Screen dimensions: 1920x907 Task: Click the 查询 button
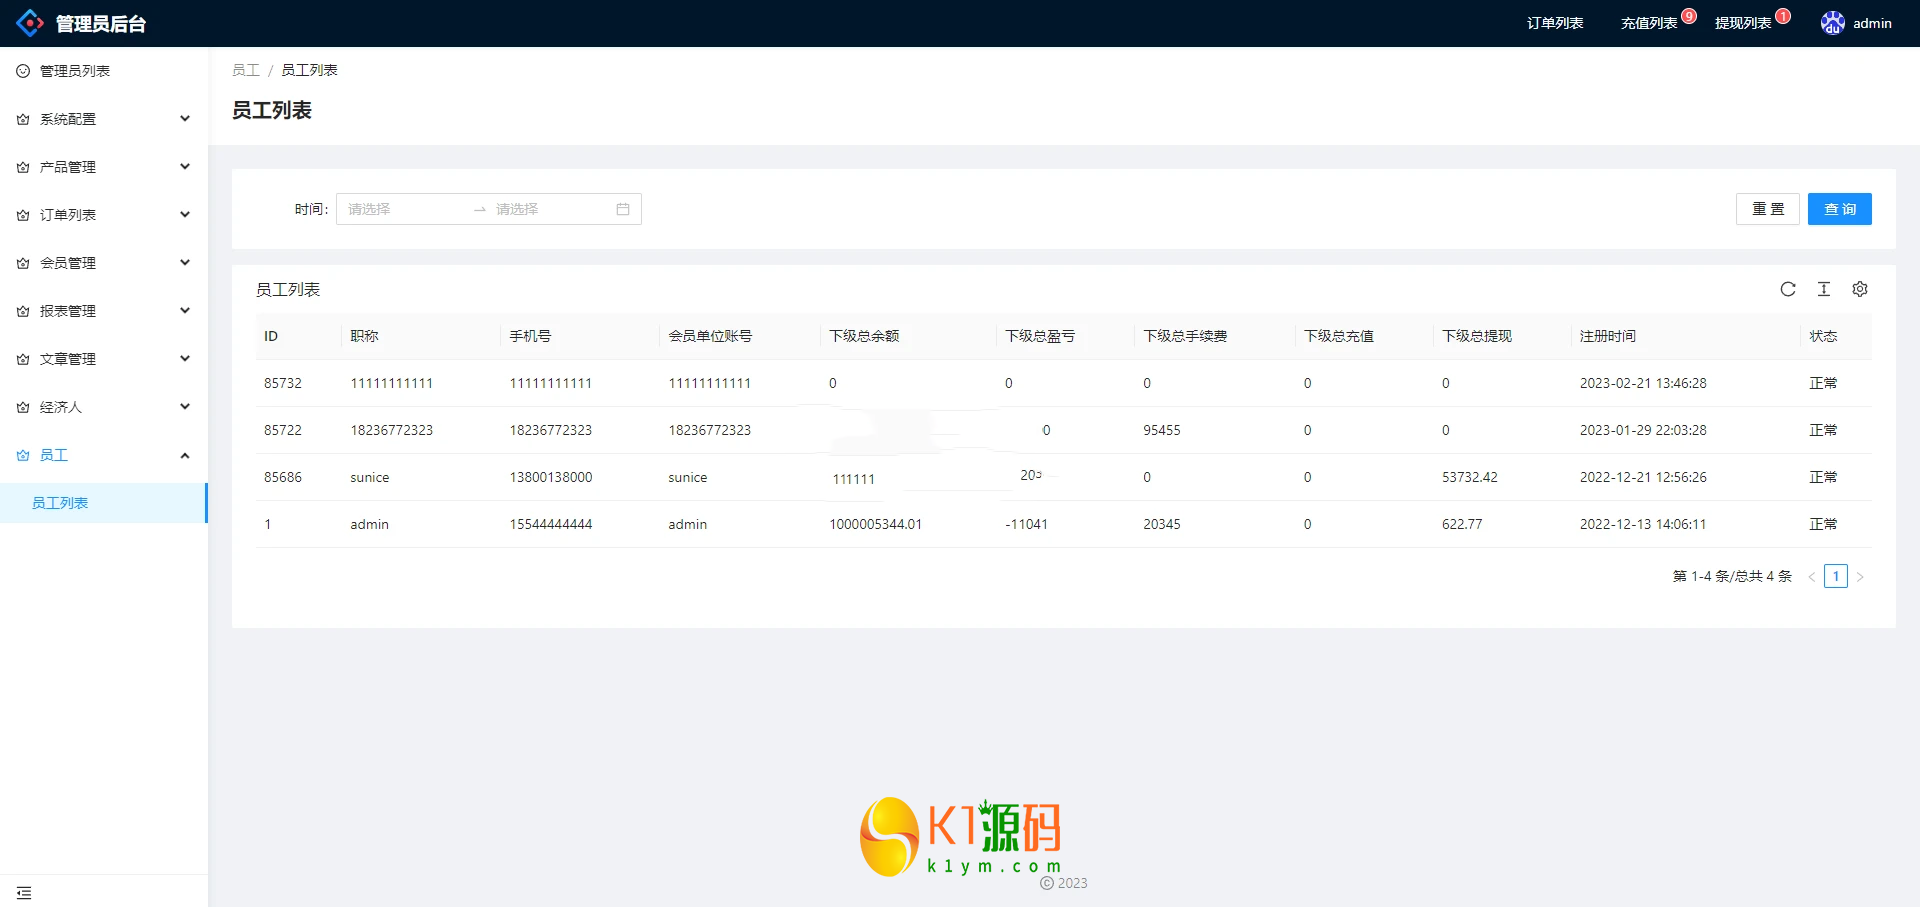1839,209
